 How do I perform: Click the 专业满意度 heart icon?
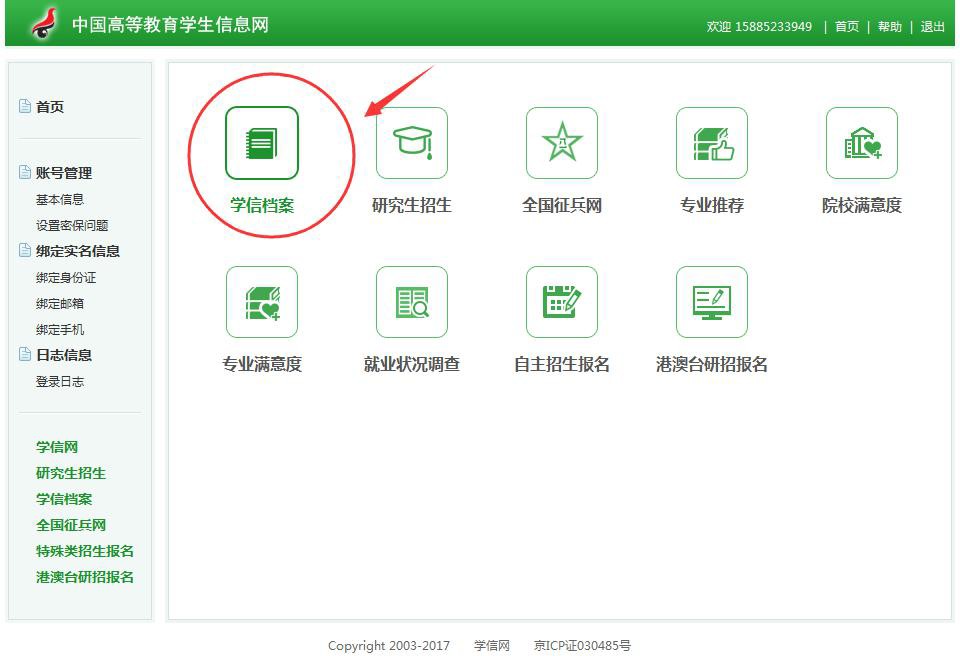coord(261,302)
